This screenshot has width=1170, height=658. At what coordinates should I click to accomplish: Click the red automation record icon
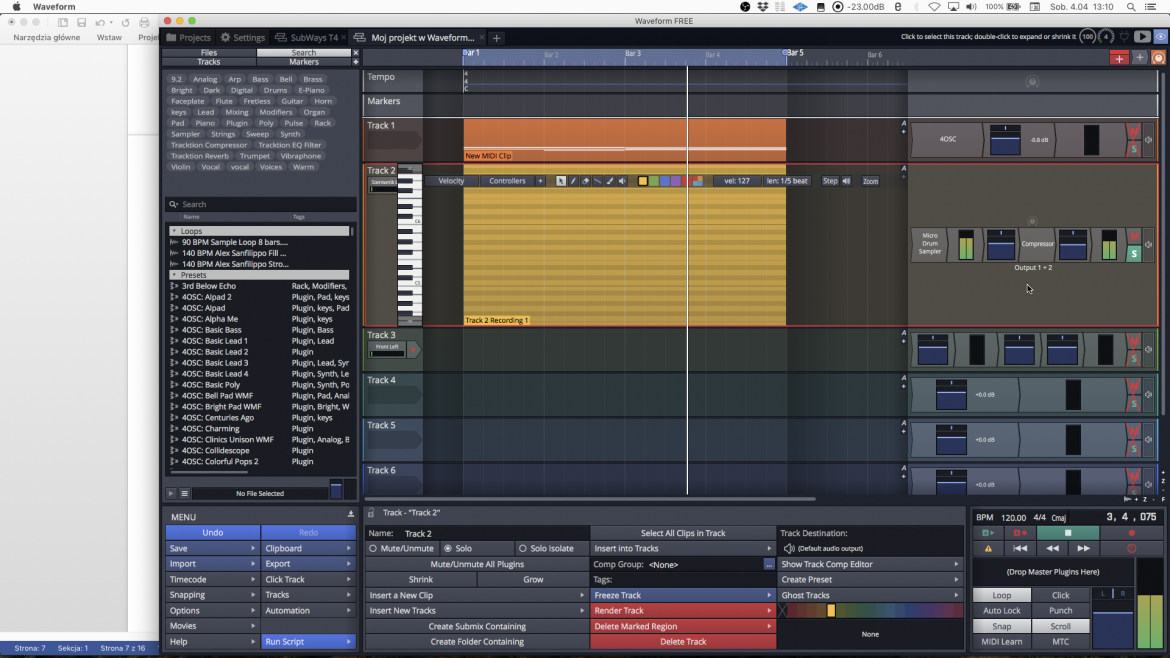[x=1020, y=533]
